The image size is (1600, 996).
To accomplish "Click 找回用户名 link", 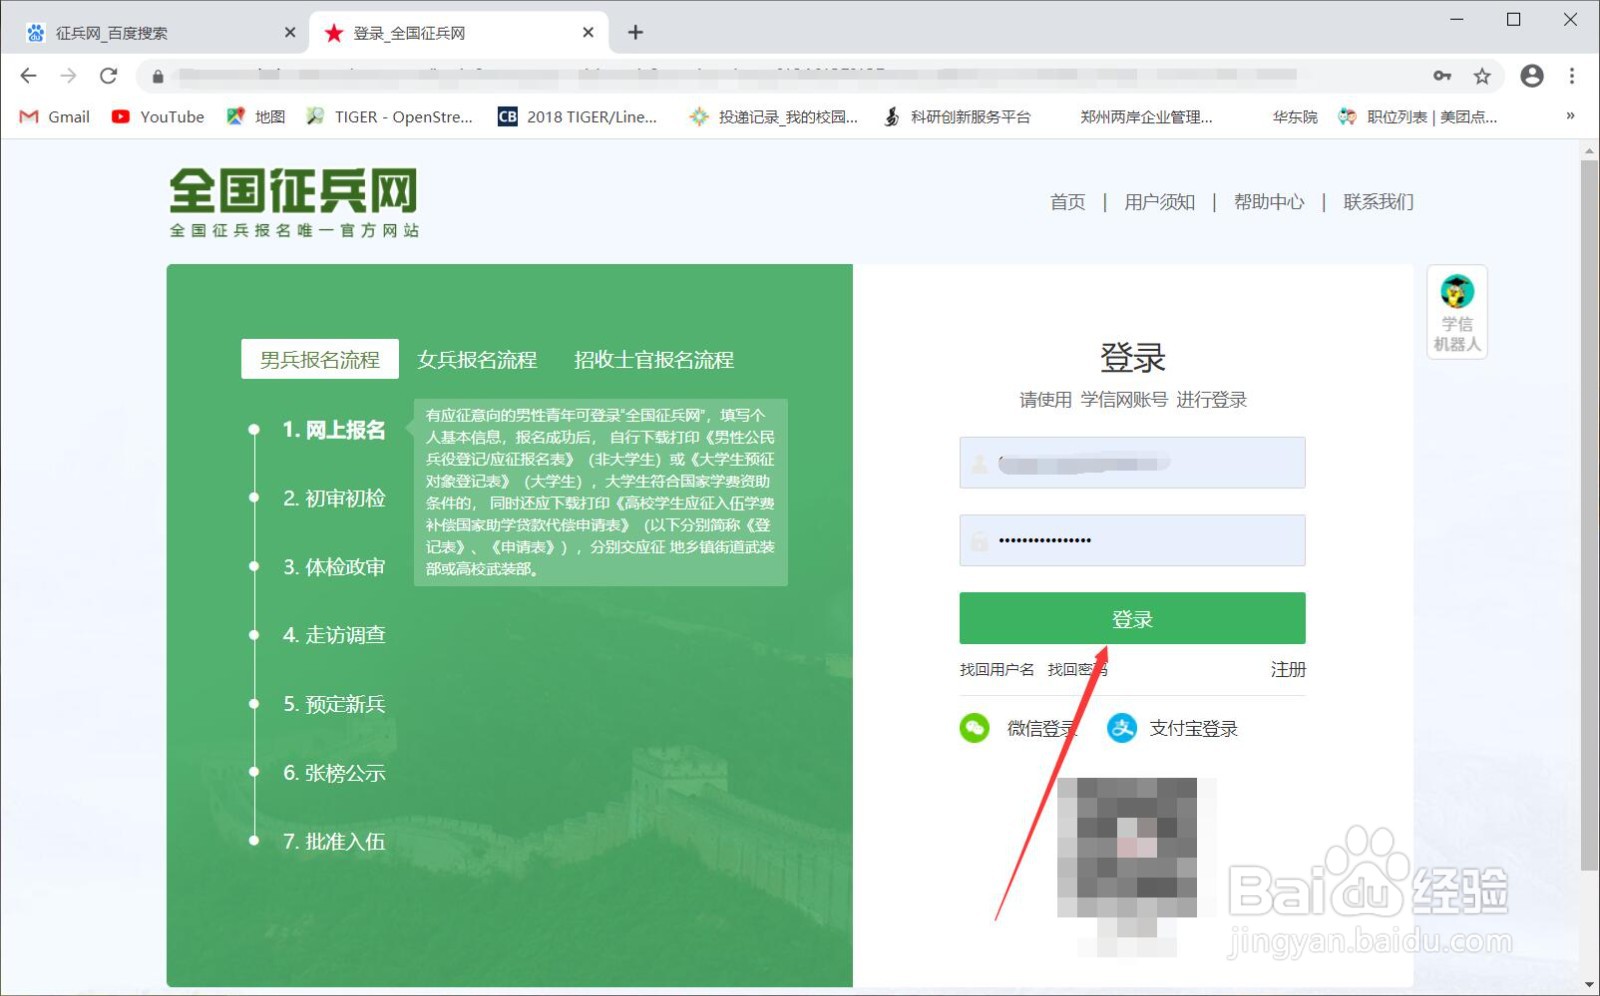I will (x=997, y=669).
